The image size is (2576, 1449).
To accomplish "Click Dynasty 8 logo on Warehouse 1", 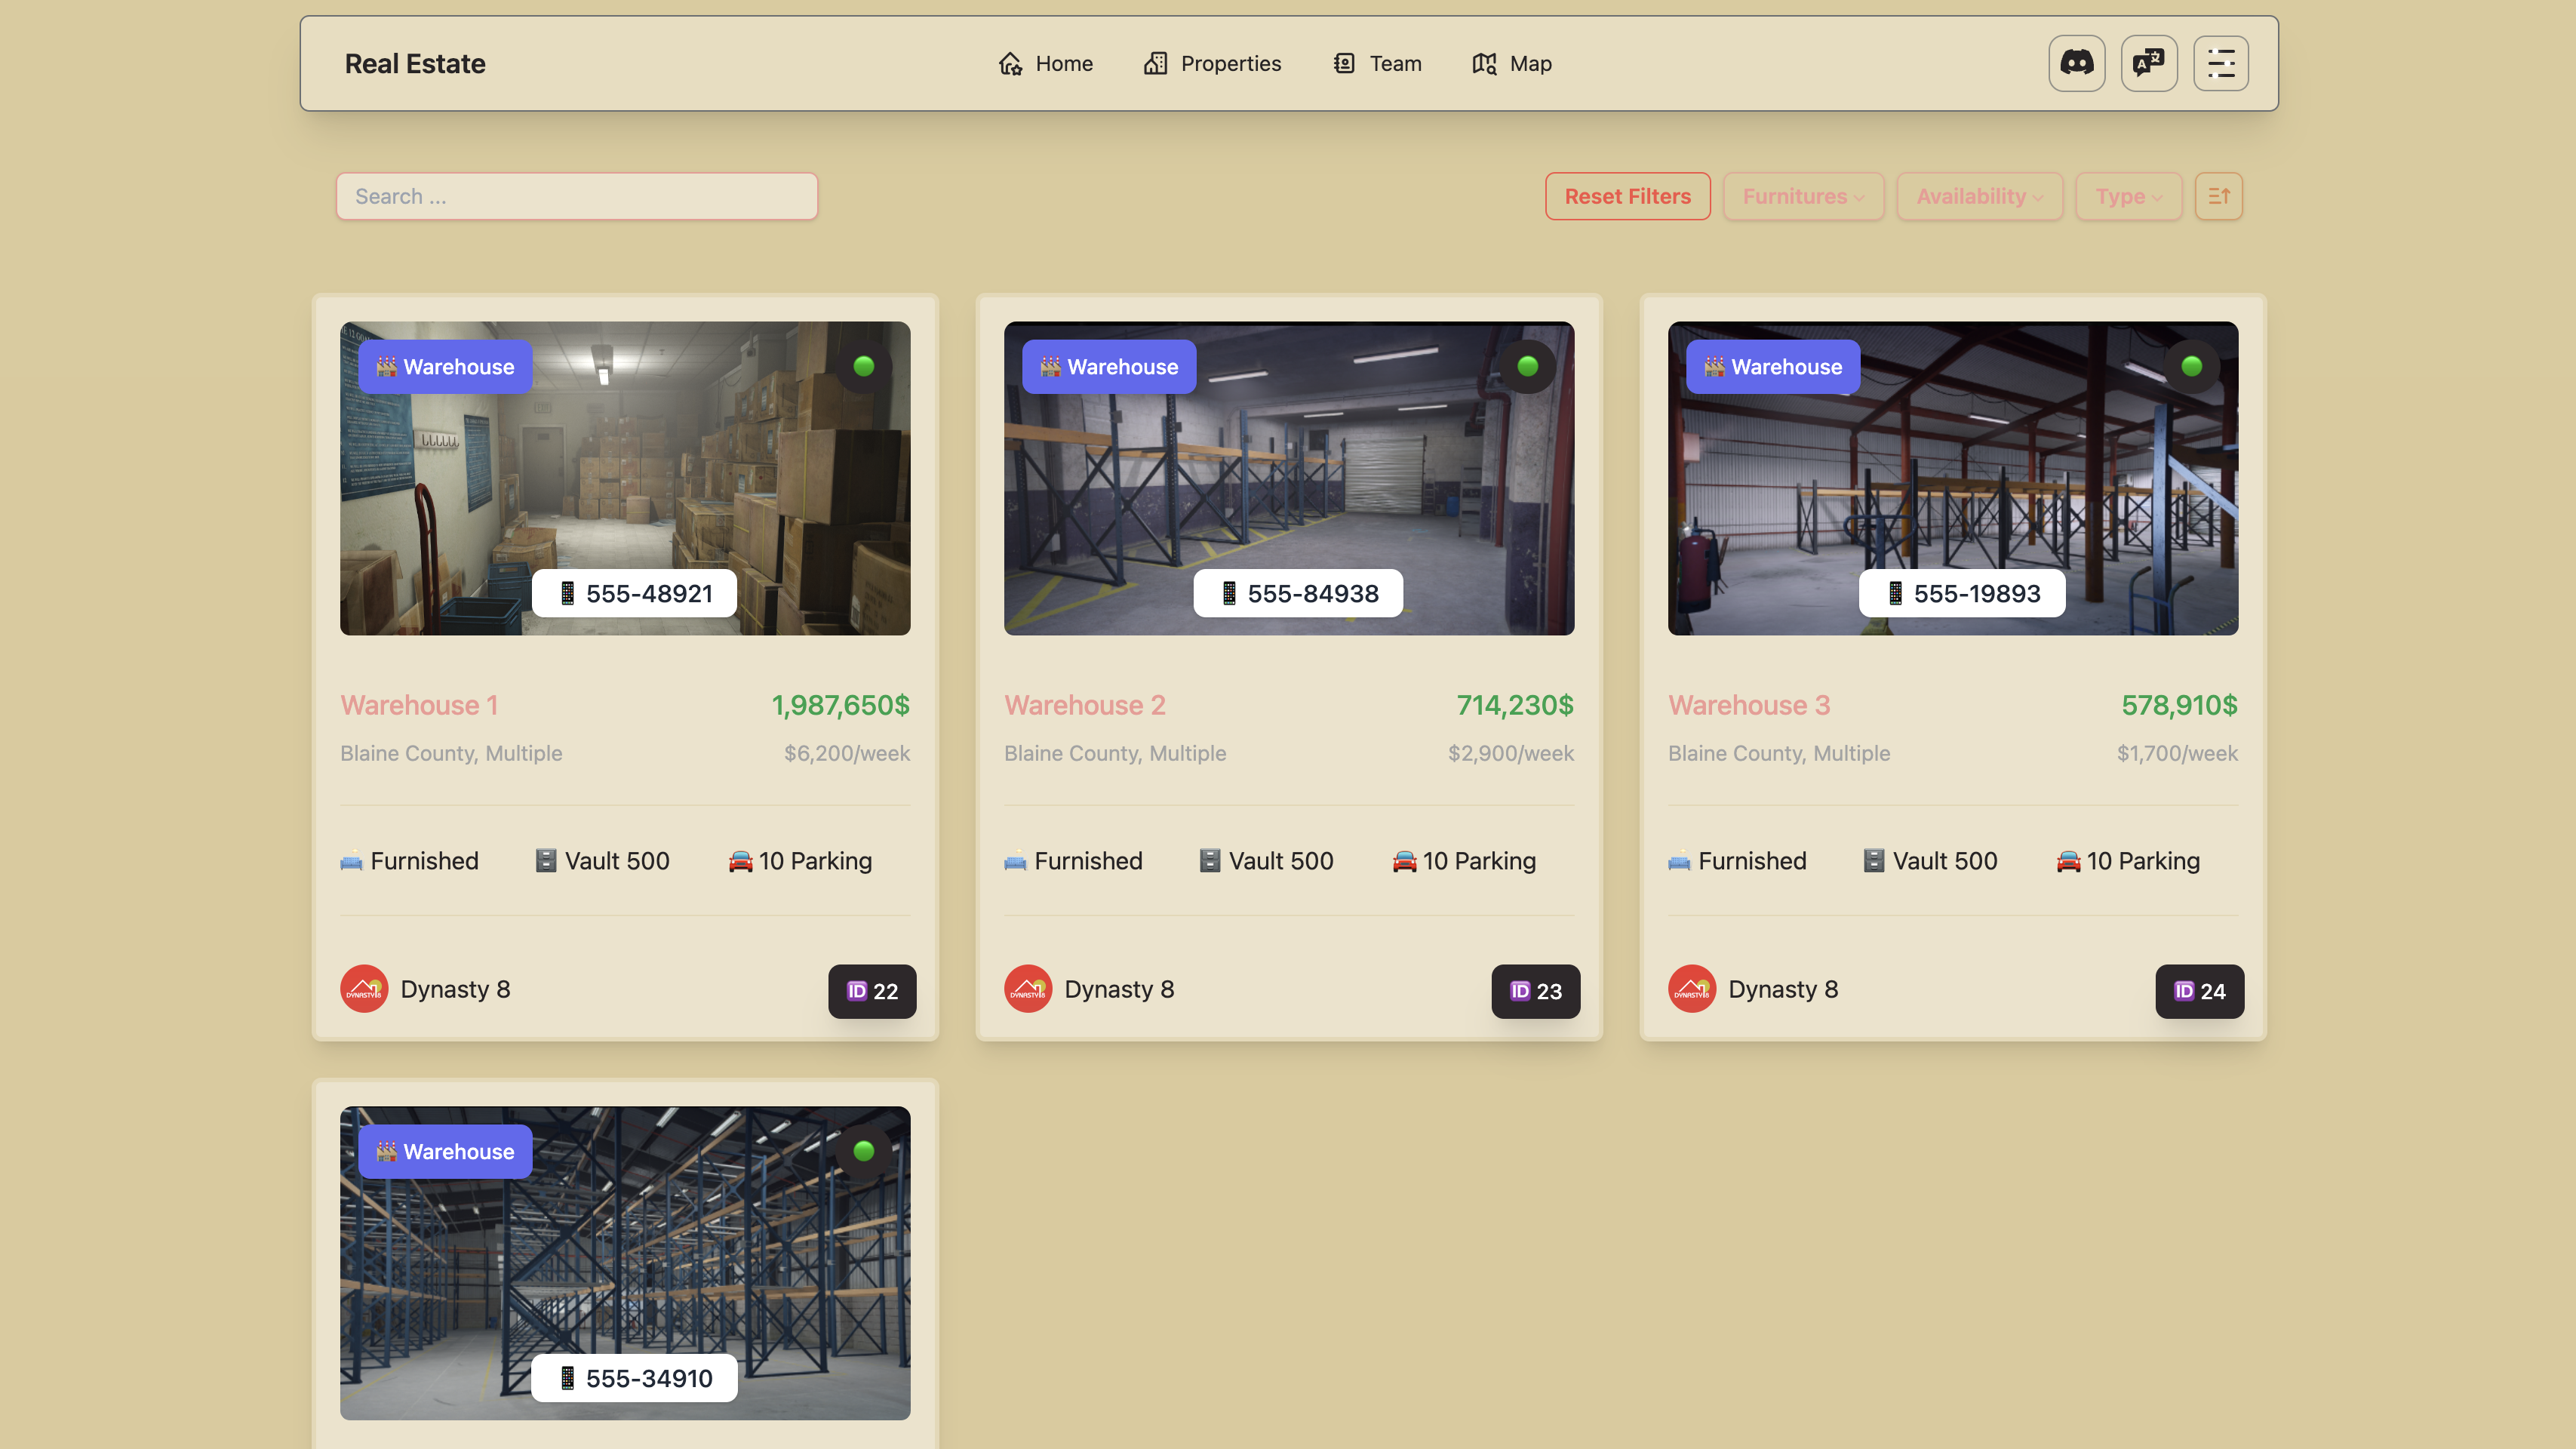I will click(x=364, y=989).
